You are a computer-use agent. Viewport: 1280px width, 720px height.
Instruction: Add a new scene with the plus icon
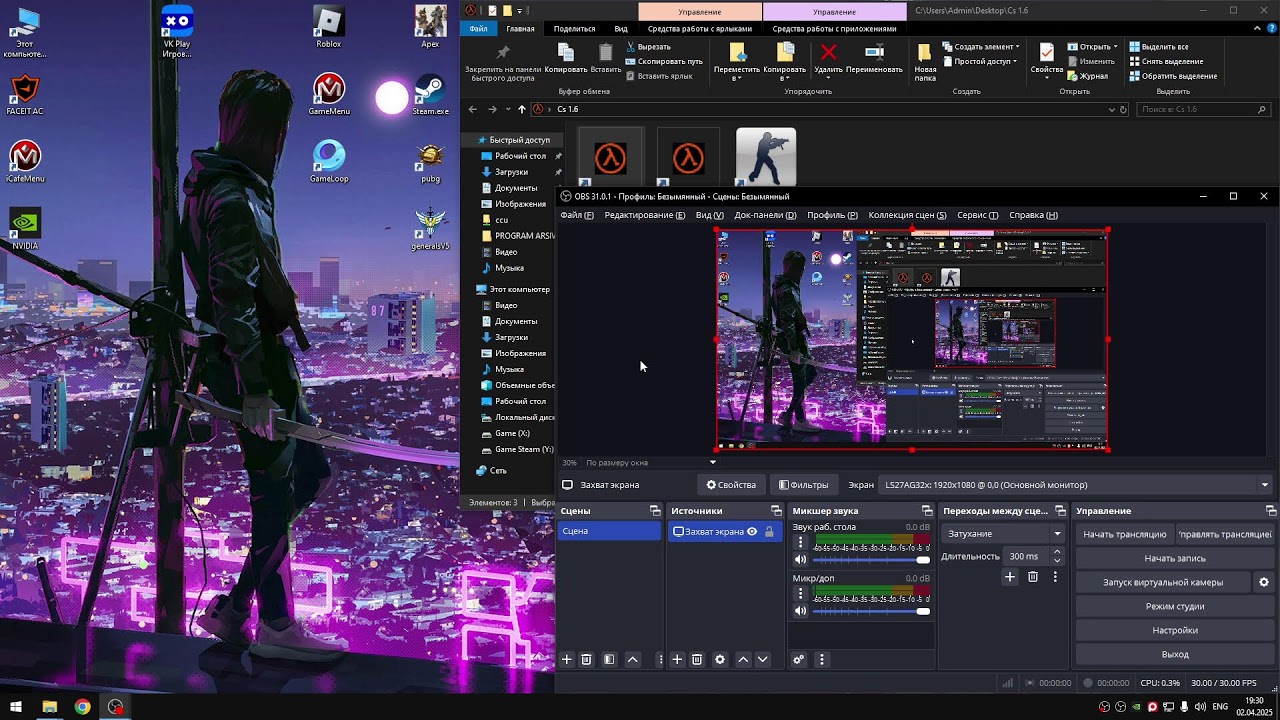tap(567, 660)
